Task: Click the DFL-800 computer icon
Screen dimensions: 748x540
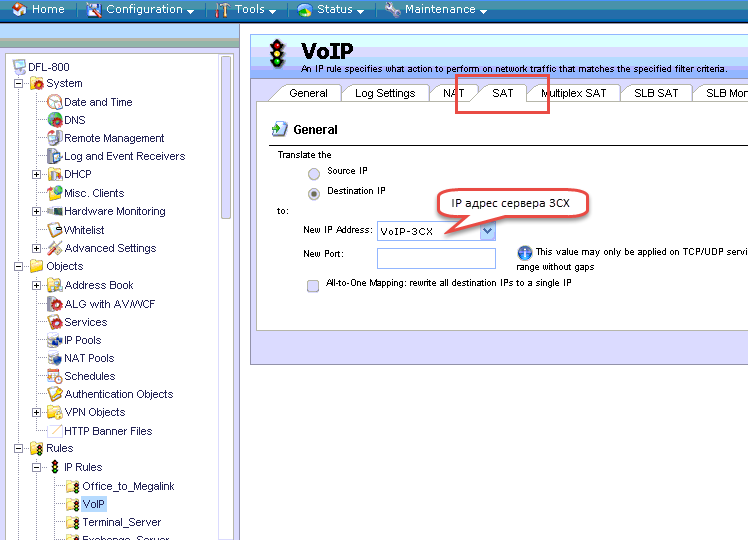Action: click(20, 67)
